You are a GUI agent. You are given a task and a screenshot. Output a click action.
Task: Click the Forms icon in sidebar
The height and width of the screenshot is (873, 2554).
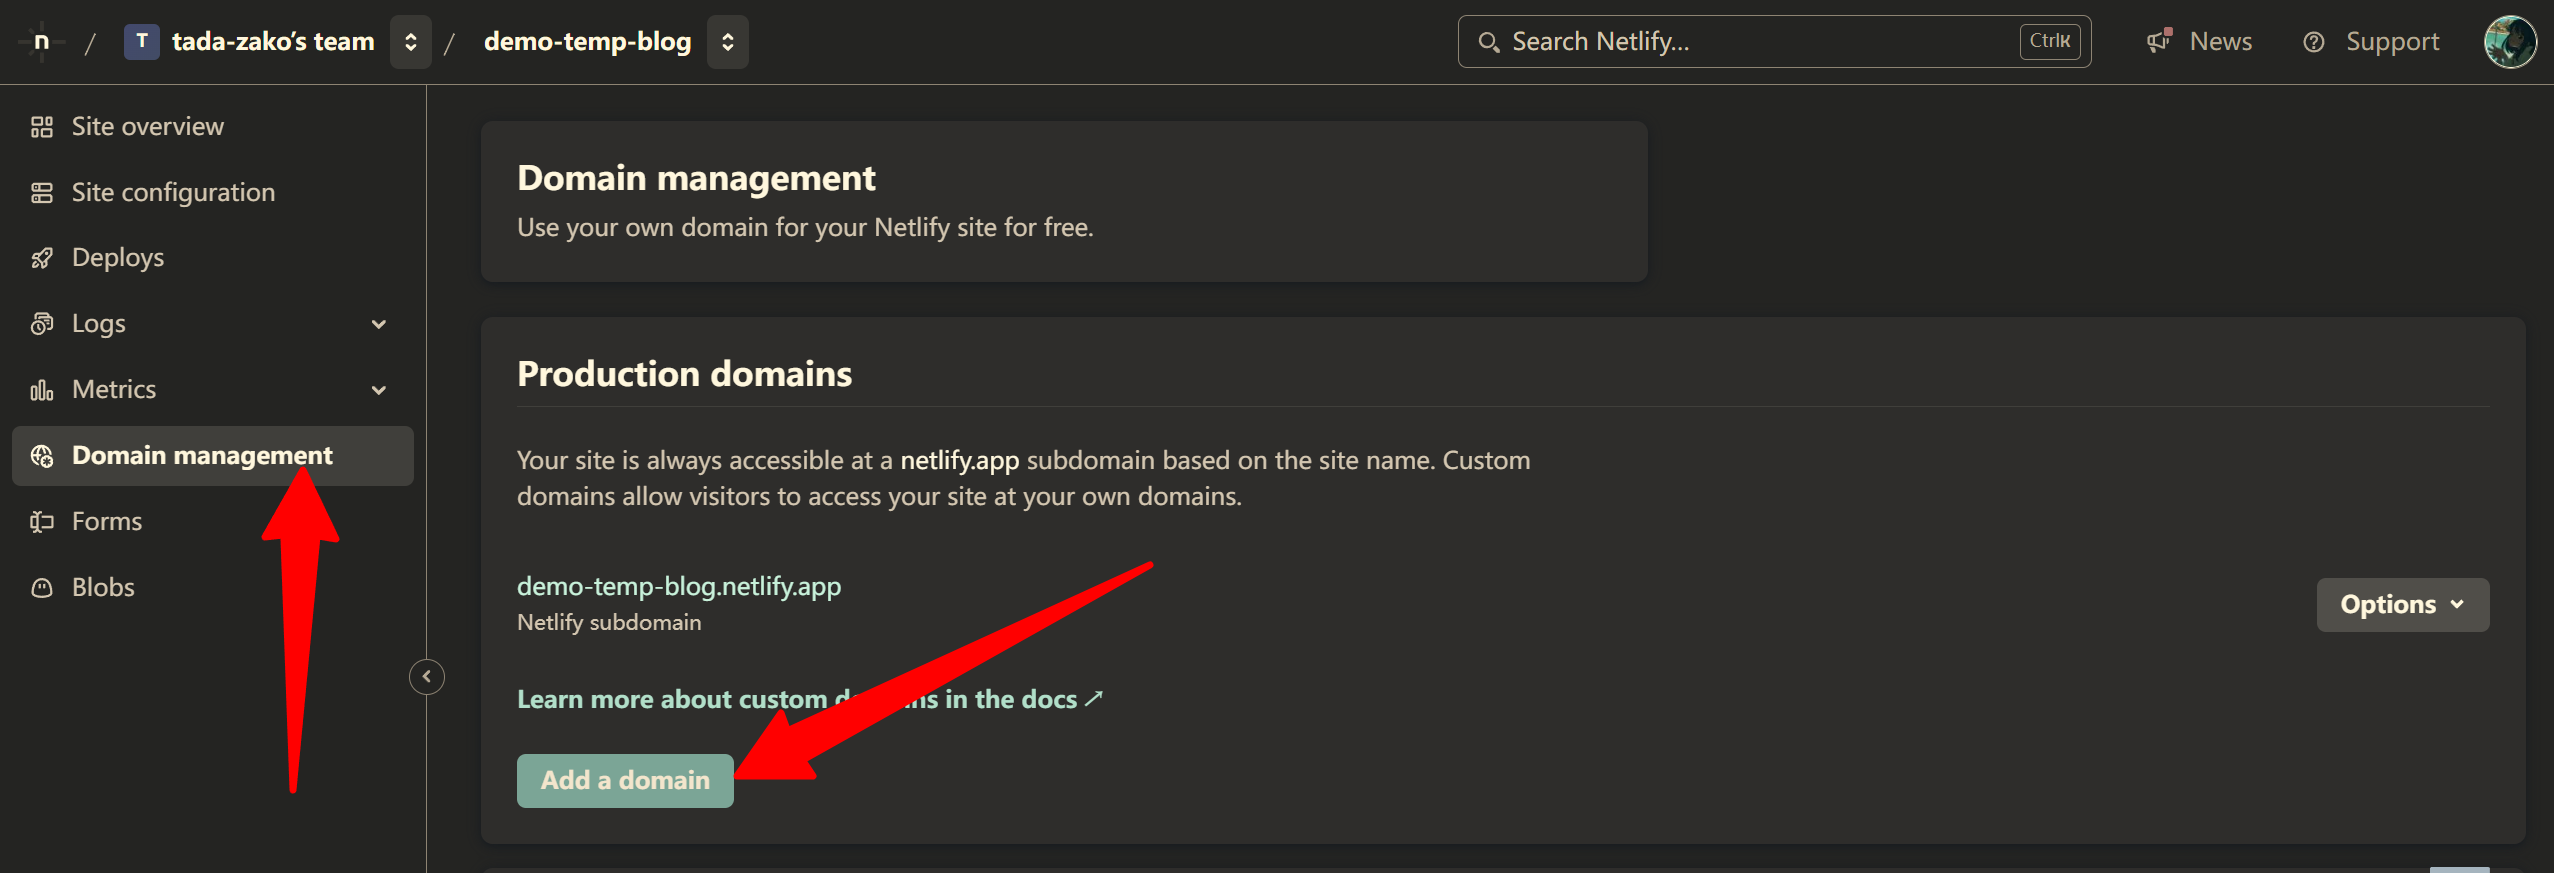(x=41, y=522)
